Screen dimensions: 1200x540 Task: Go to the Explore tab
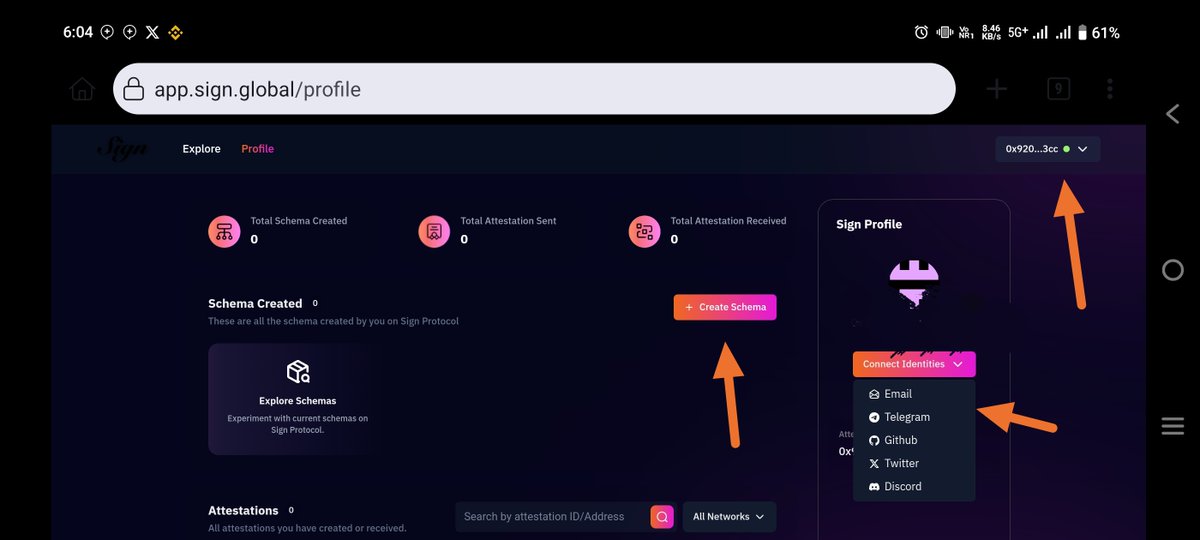click(x=201, y=149)
